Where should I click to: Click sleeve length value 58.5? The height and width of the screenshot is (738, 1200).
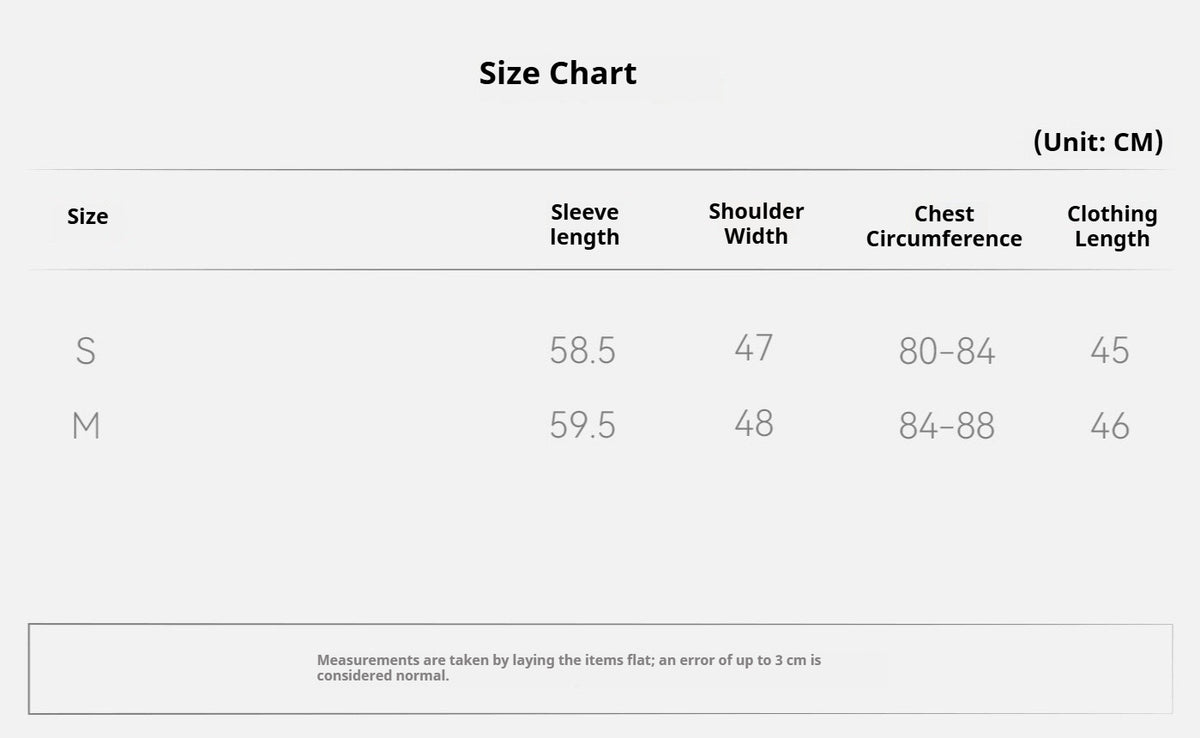click(x=583, y=351)
